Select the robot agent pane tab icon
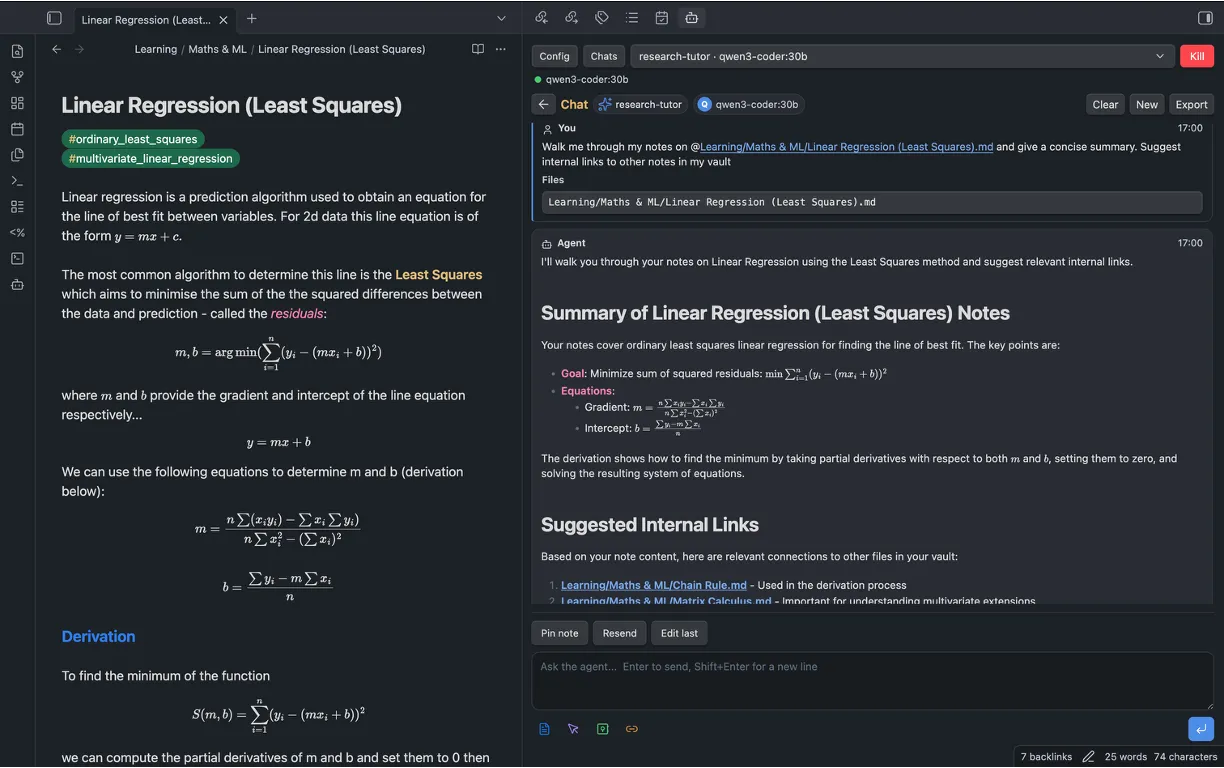 691,17
